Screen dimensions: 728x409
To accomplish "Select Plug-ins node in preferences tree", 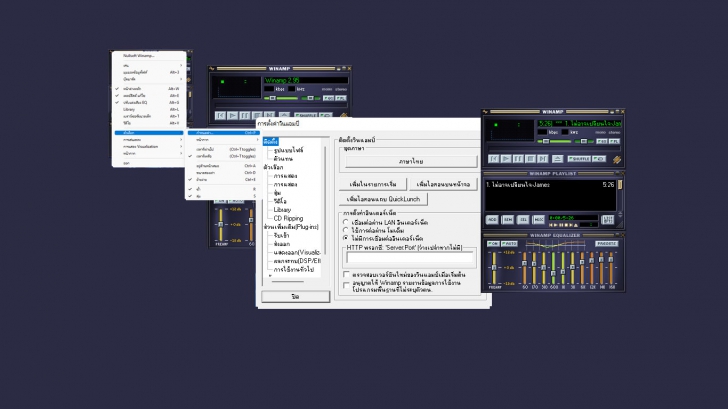I will [x=291, y=227].
